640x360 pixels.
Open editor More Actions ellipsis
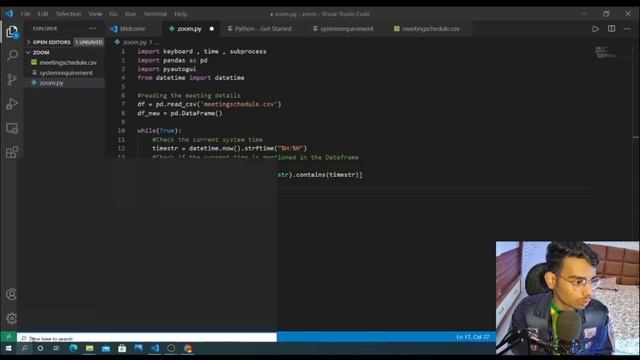[627, 29]
